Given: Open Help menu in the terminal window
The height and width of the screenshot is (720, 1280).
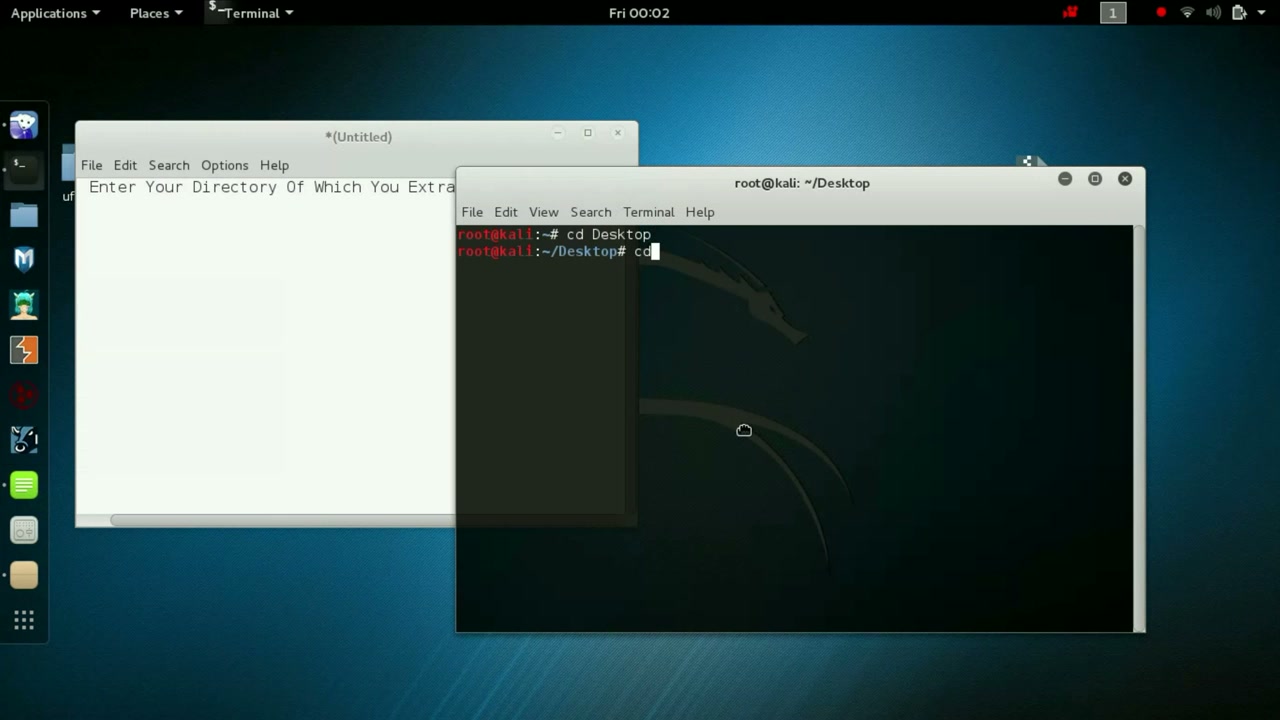Looking at the screenshot, I should [700, 212].
